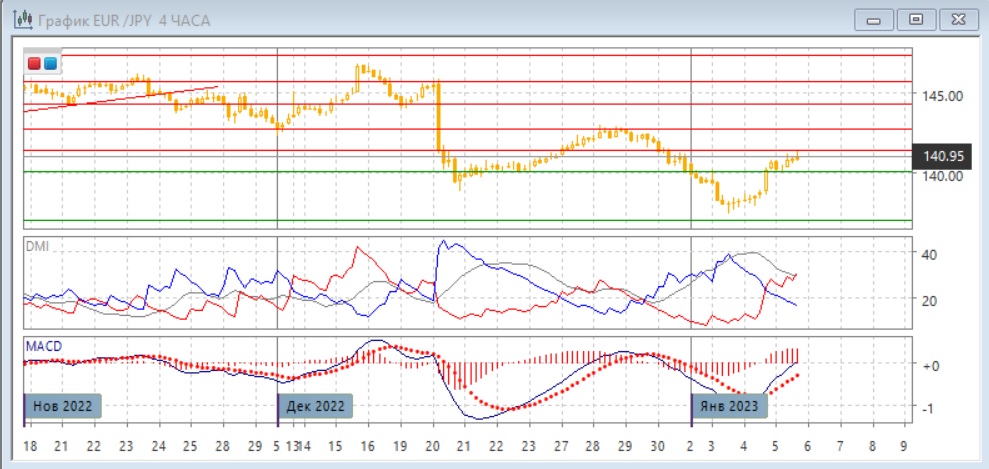This screenshot has width=989, height=469.
Task: Select the DMI indicator label
Action: pos(37,245)
